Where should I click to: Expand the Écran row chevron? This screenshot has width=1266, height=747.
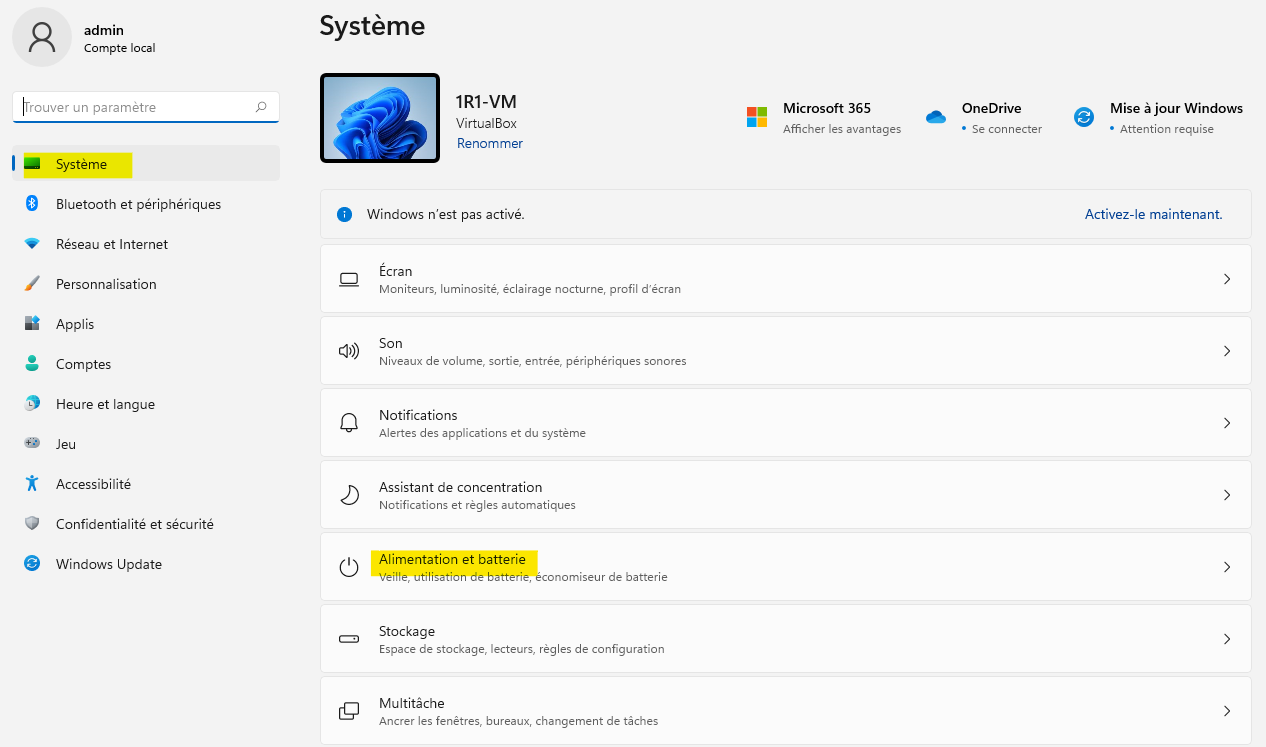(x=1227, y=280)
